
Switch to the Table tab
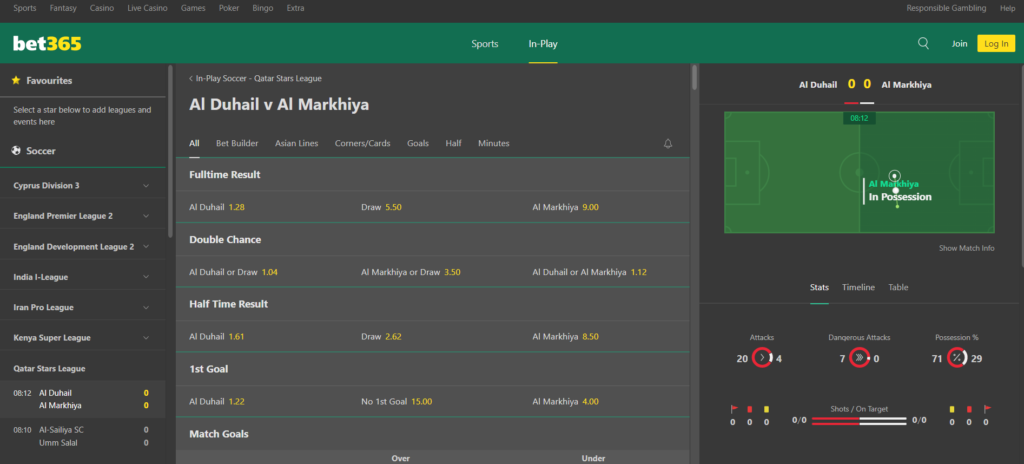(898, 288)
